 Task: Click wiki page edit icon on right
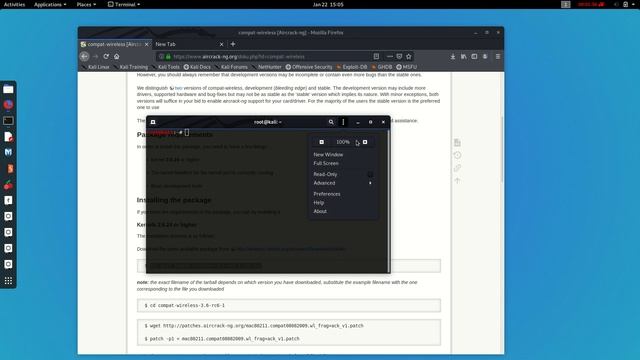[458, 142]
